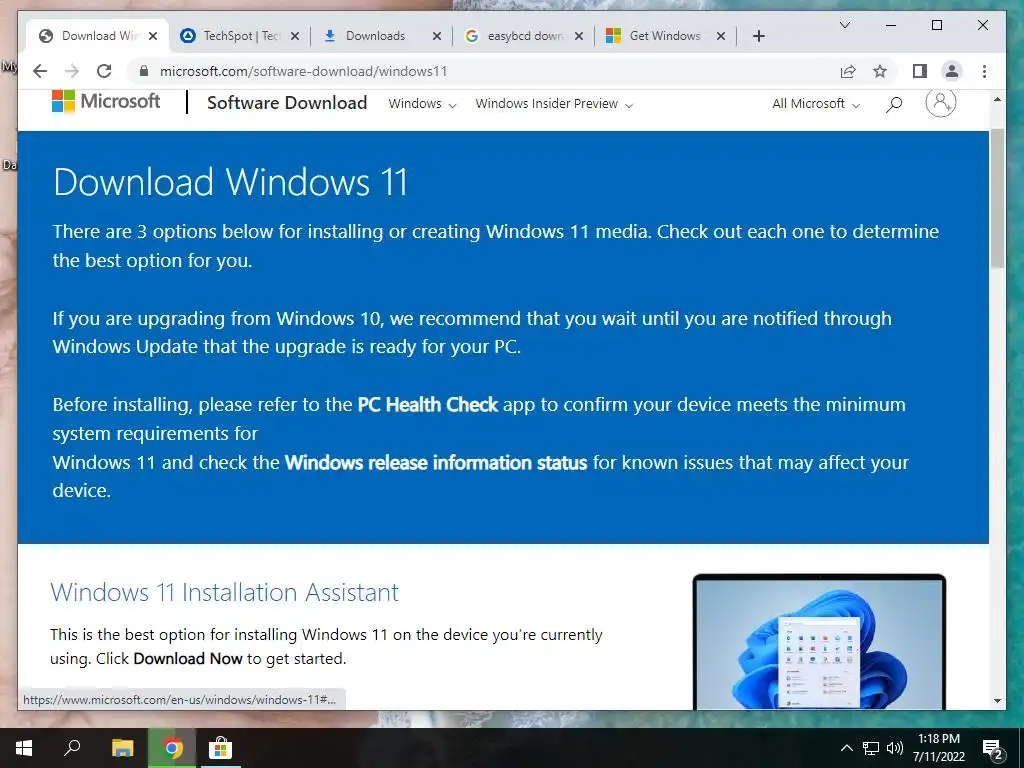Open Microsoft Store from taskbar
Image resolution: width=1024 pixels, height=768 pixels.
click(221, 748)
